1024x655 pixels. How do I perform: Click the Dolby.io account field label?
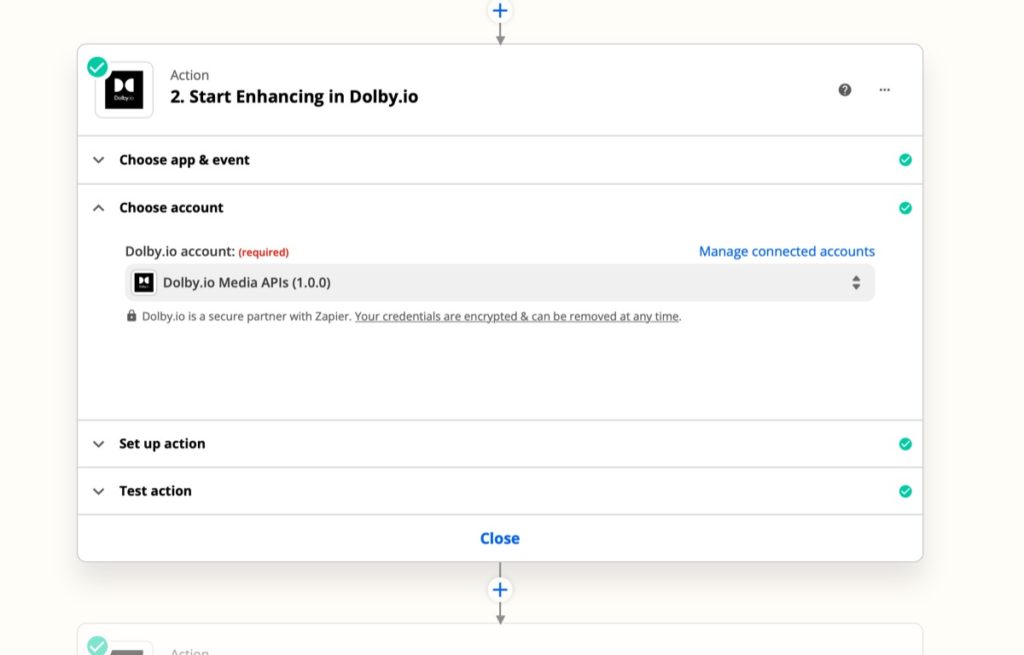click(180, 251)
